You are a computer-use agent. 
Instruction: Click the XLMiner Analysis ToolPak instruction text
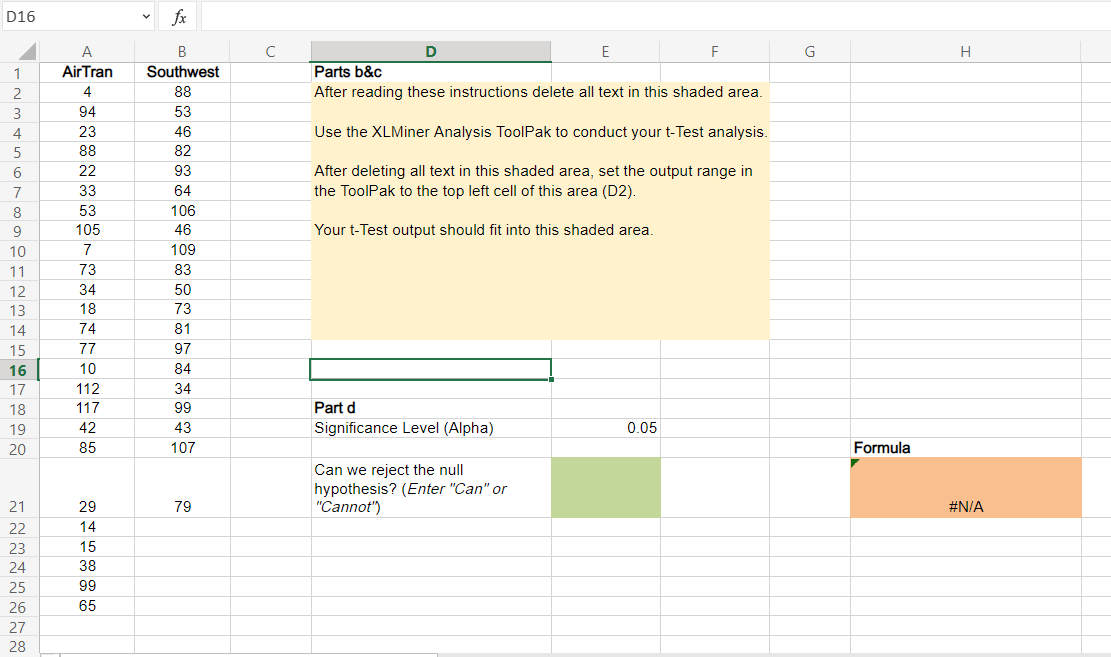coord(541,132)
